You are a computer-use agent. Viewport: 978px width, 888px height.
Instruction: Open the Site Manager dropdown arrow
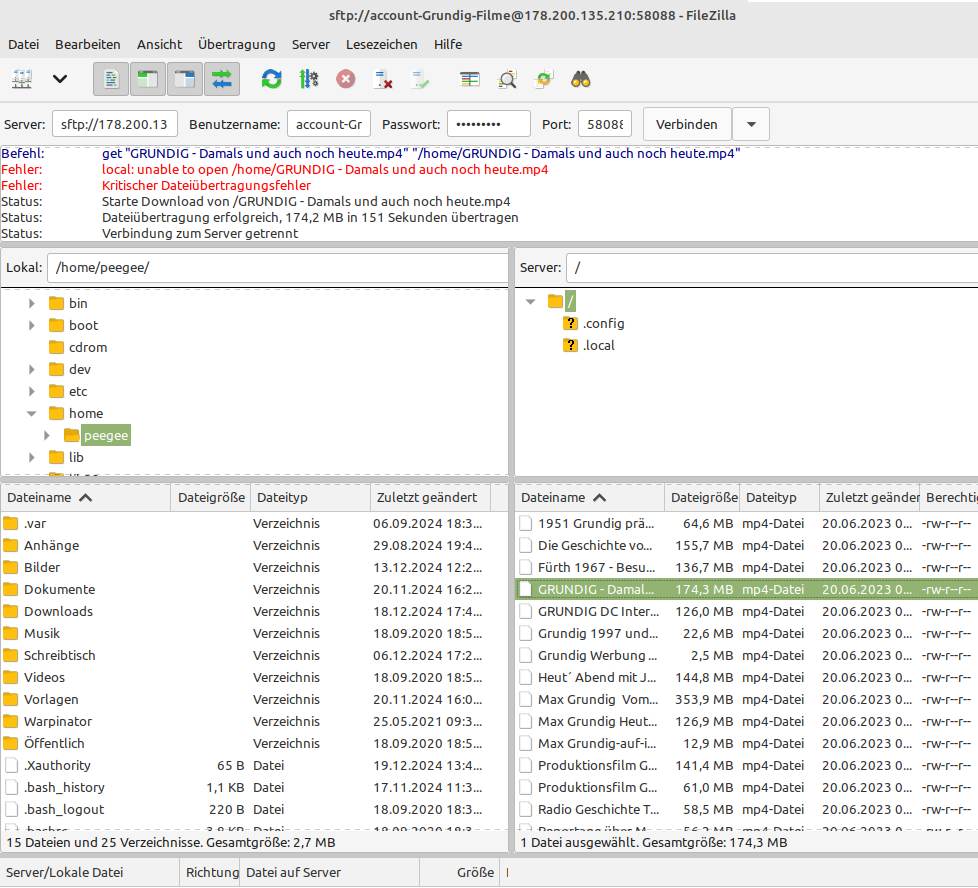60,79
